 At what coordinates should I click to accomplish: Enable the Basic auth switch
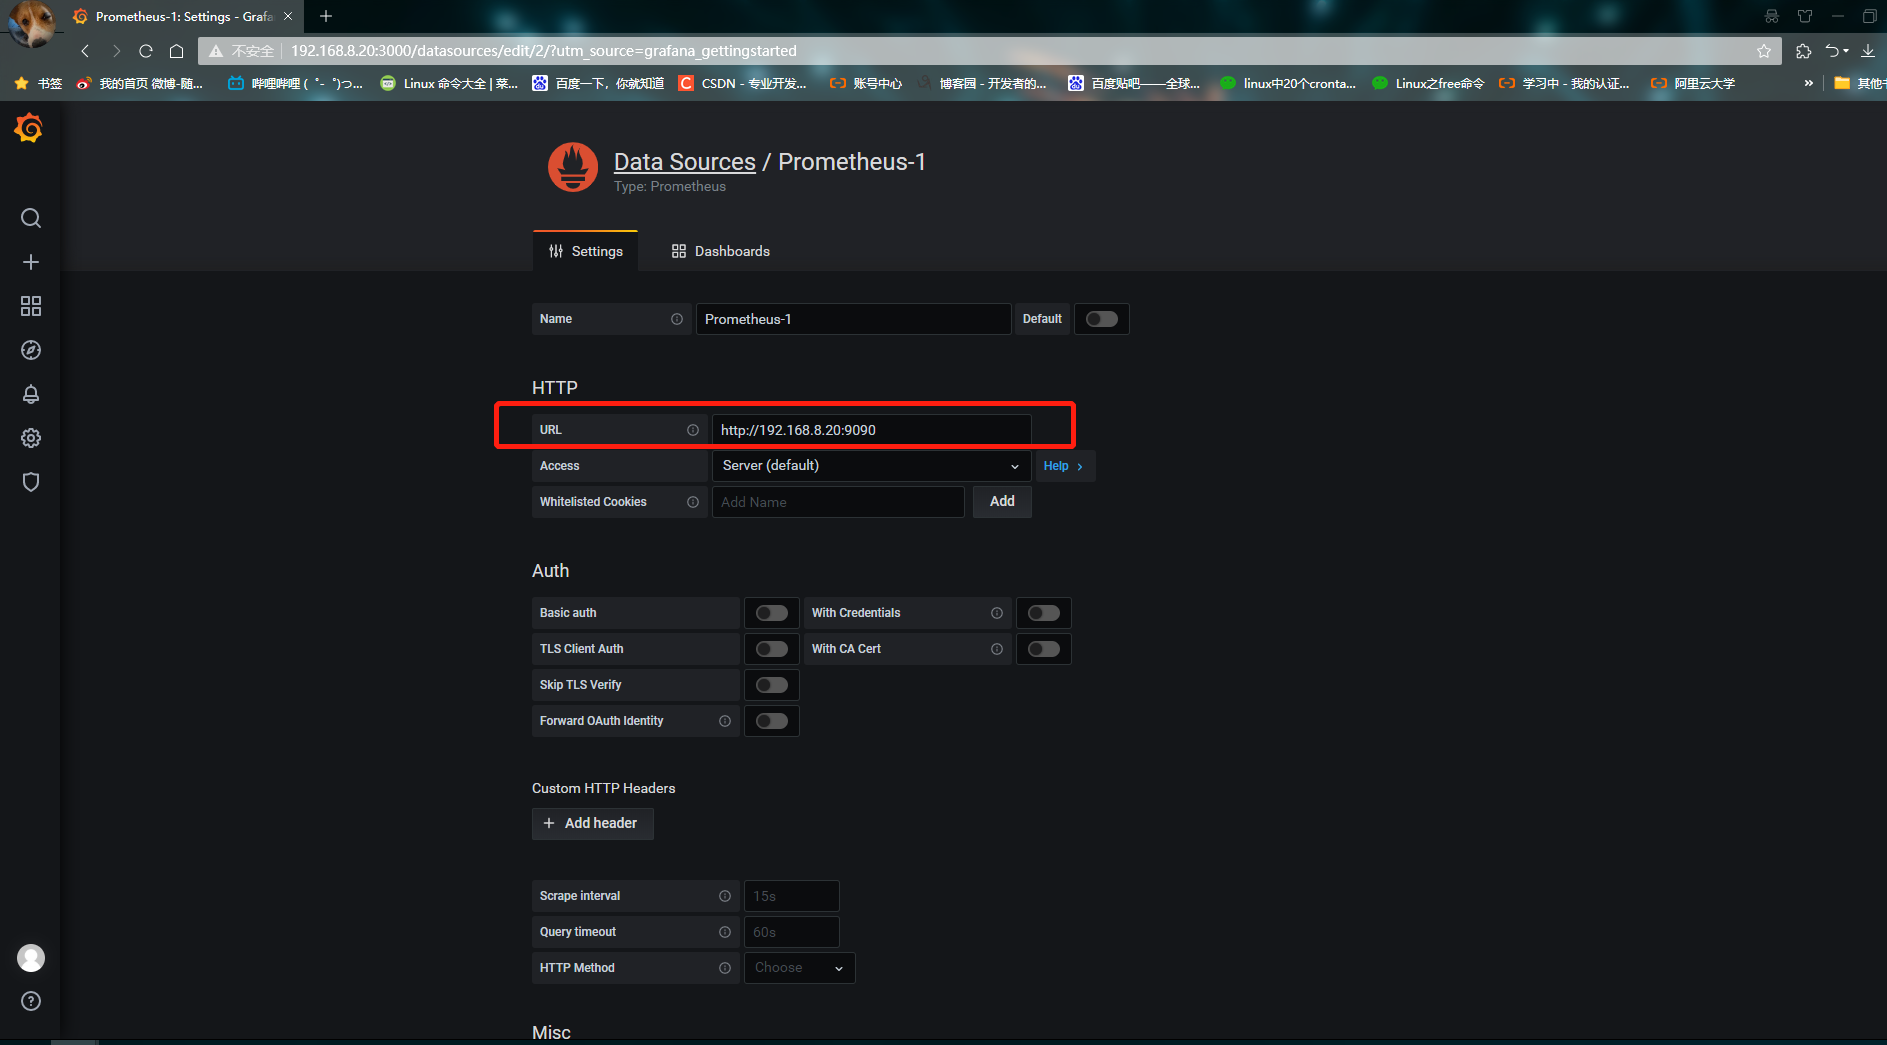click(x=772, y=613)
